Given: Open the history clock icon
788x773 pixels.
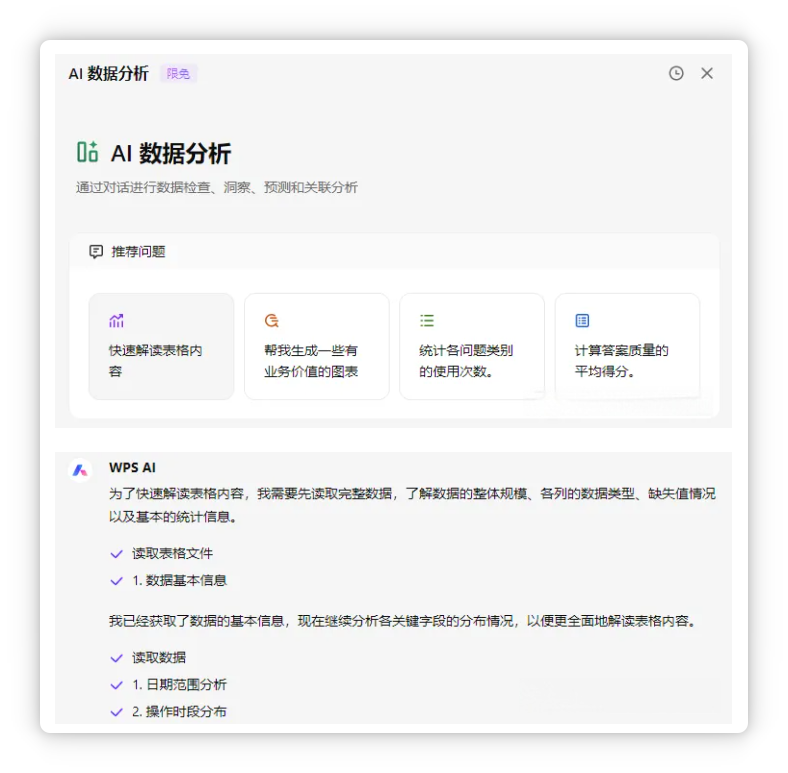Looking at the screenshot, I should click(676, 73).
